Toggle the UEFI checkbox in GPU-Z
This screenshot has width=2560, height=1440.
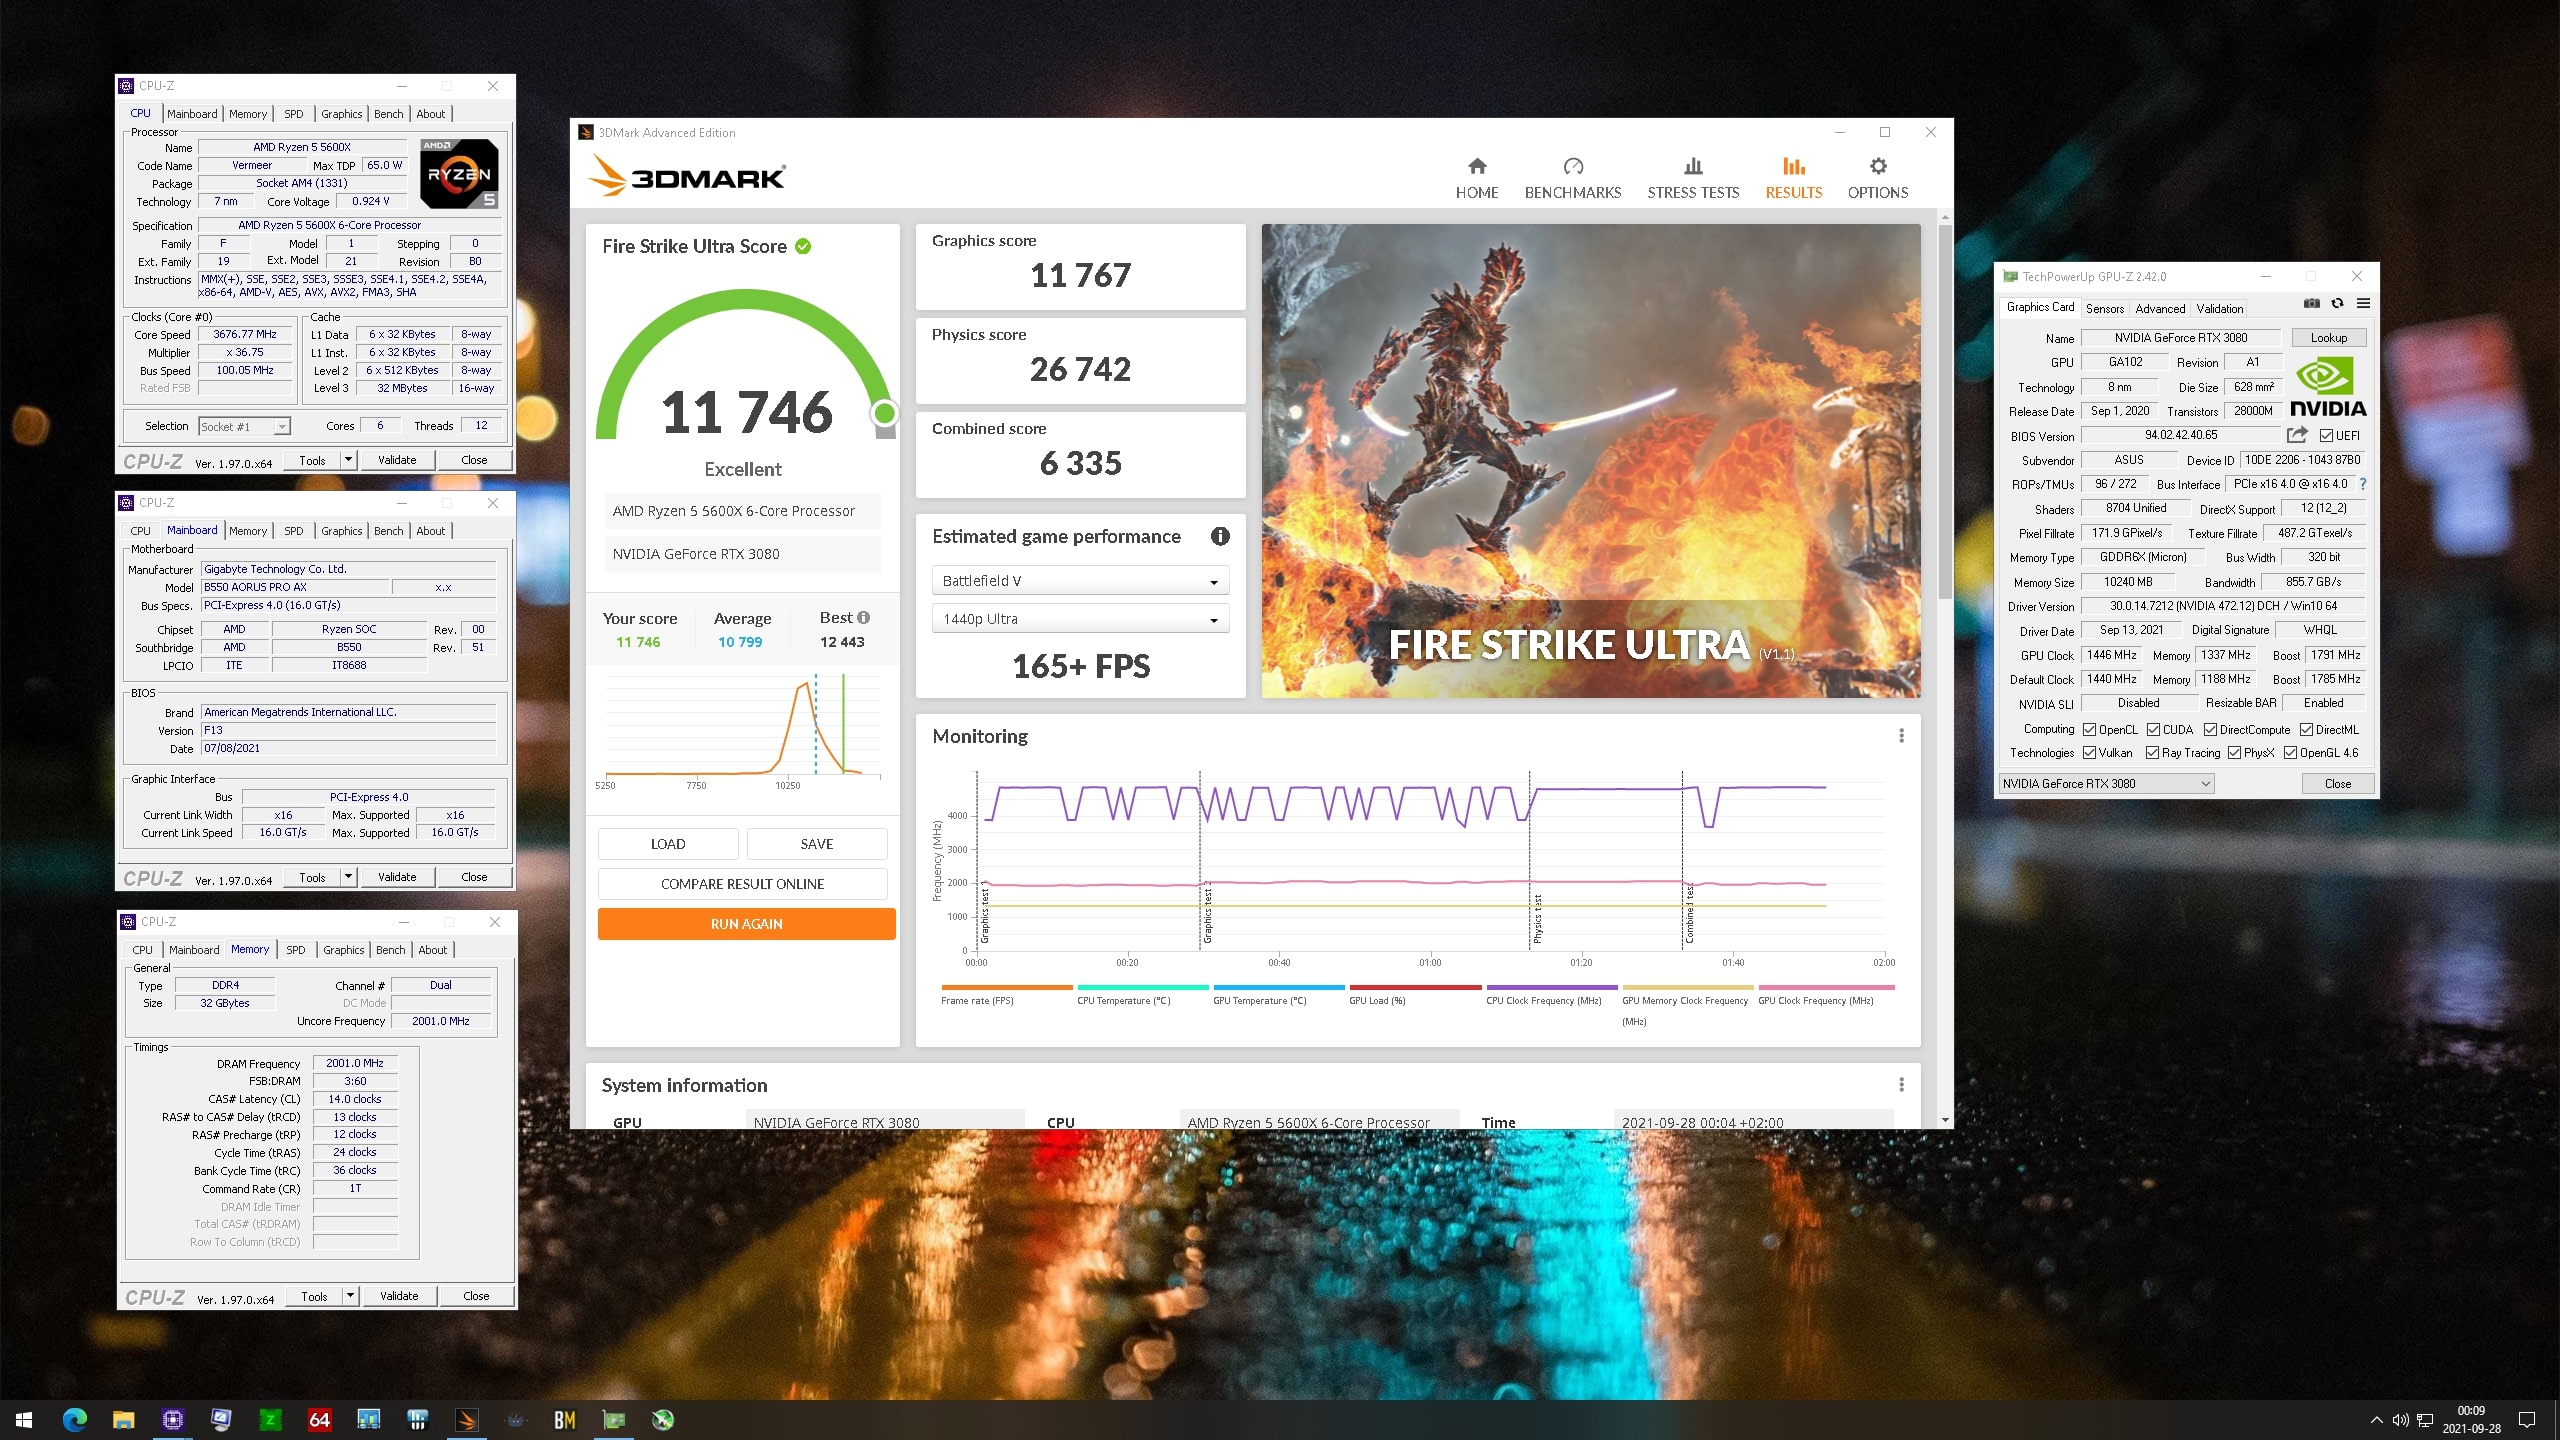[2326, 436]
